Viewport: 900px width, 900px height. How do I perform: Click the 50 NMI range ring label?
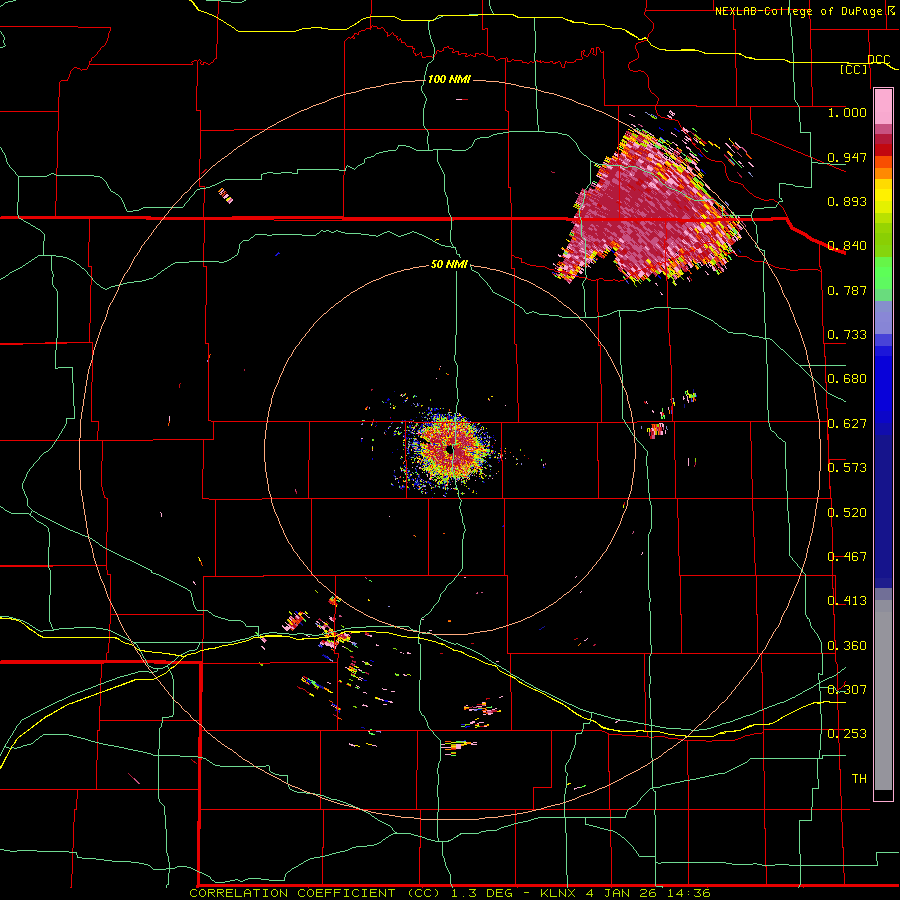(x=449, y=265)
